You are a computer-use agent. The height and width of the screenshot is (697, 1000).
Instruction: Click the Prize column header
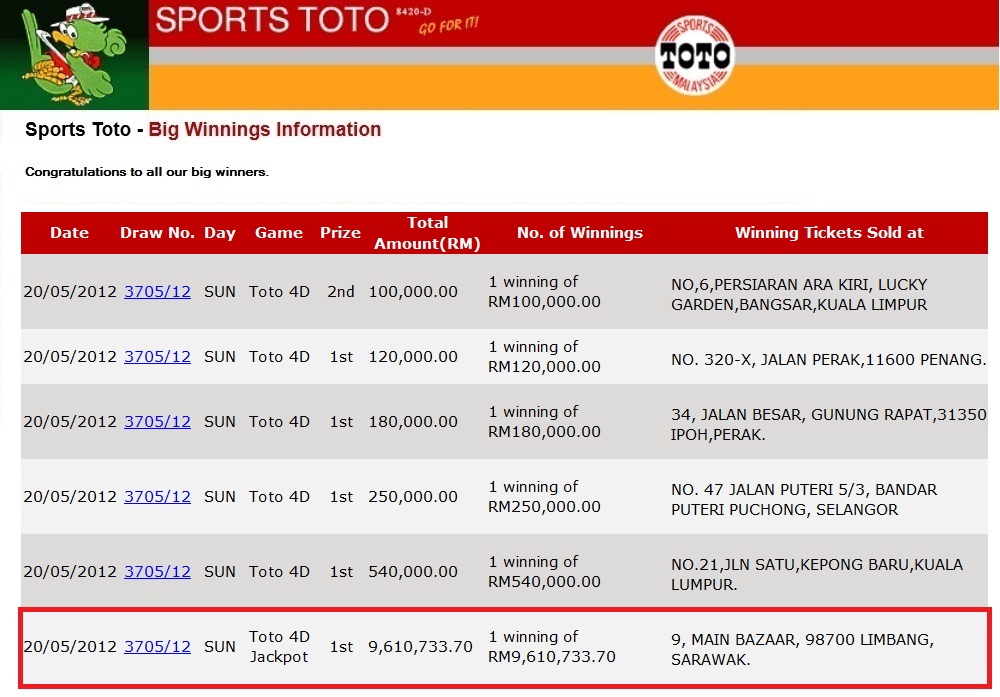(x=341, y=233)
